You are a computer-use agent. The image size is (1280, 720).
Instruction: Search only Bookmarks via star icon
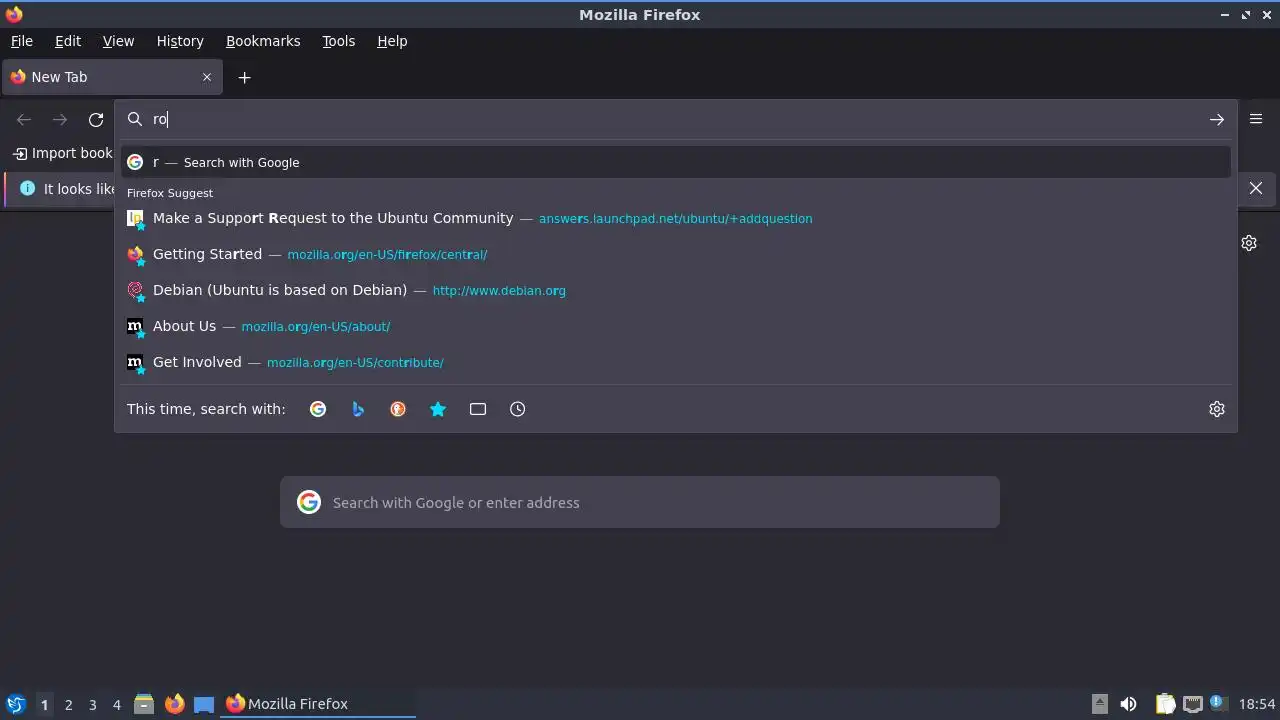click(438, 409)
